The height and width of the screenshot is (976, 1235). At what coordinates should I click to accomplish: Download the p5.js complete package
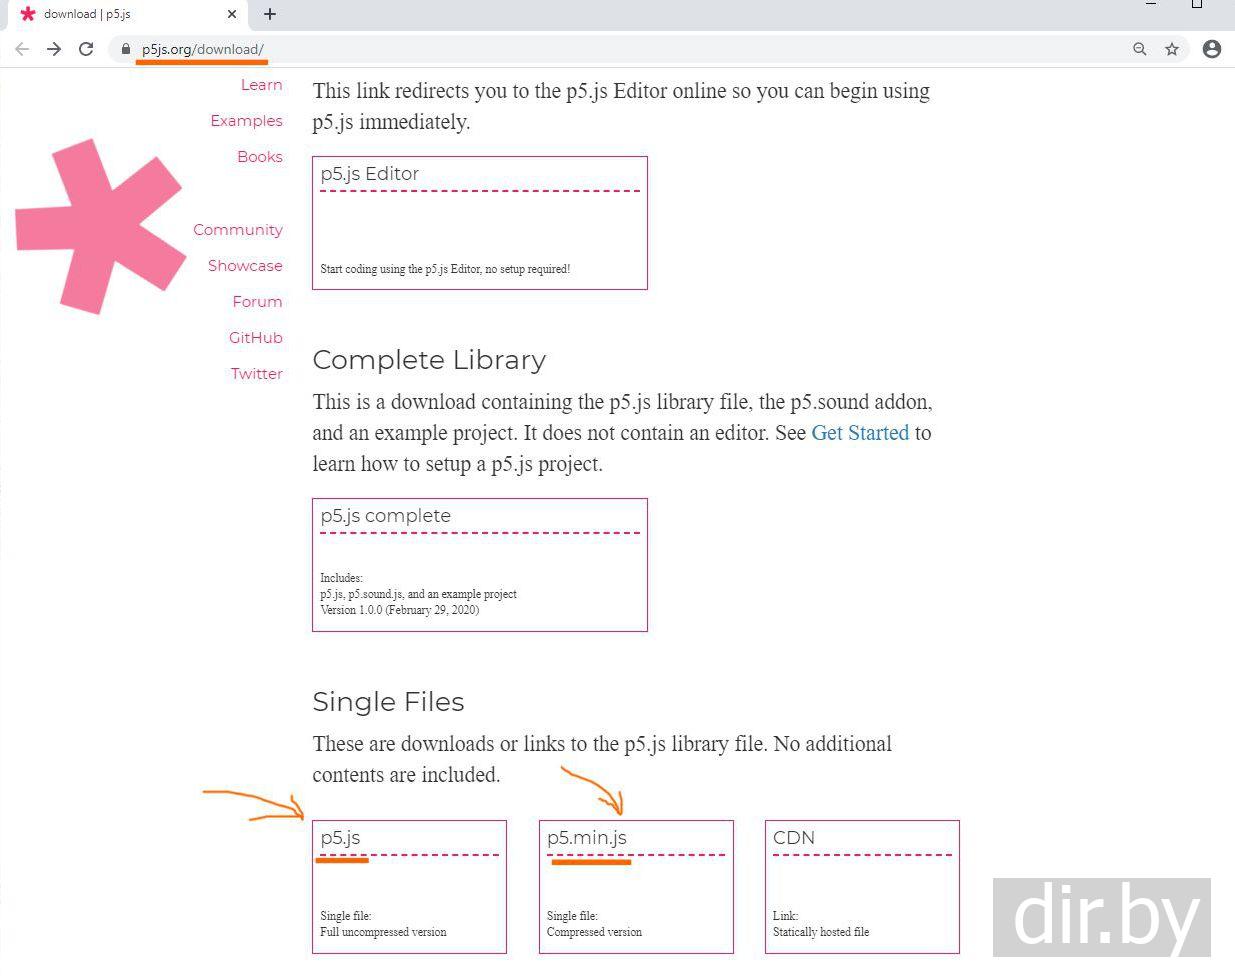[x=480, y=565]
